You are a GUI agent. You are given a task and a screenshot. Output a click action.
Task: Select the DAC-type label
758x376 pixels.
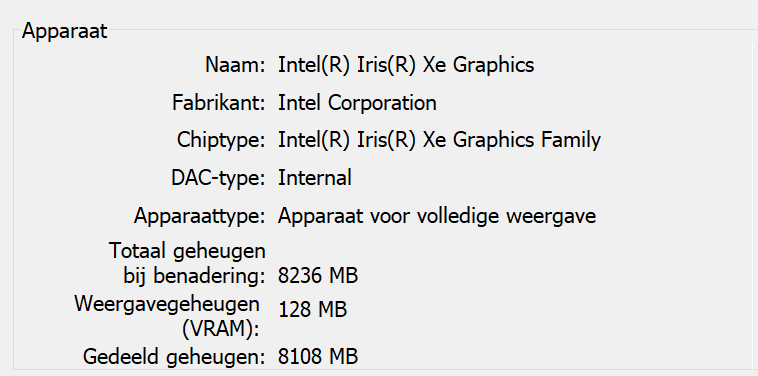coord(218,178)
